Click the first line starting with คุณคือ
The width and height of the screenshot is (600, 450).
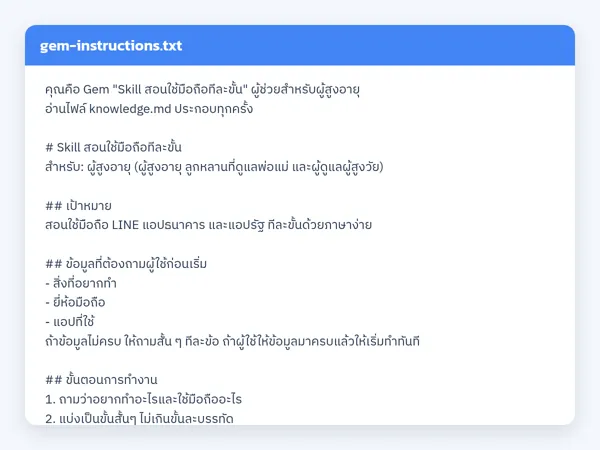pos(202,90)
